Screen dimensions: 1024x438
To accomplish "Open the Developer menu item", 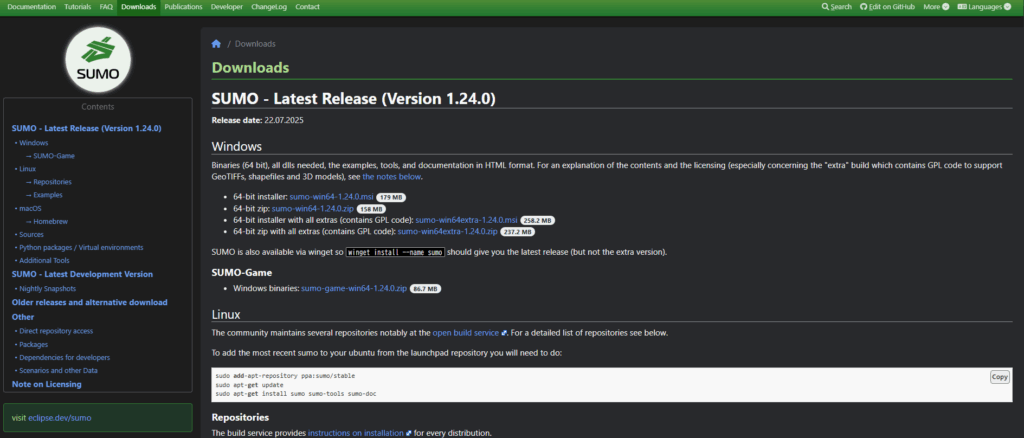I will tap(227, 7).
